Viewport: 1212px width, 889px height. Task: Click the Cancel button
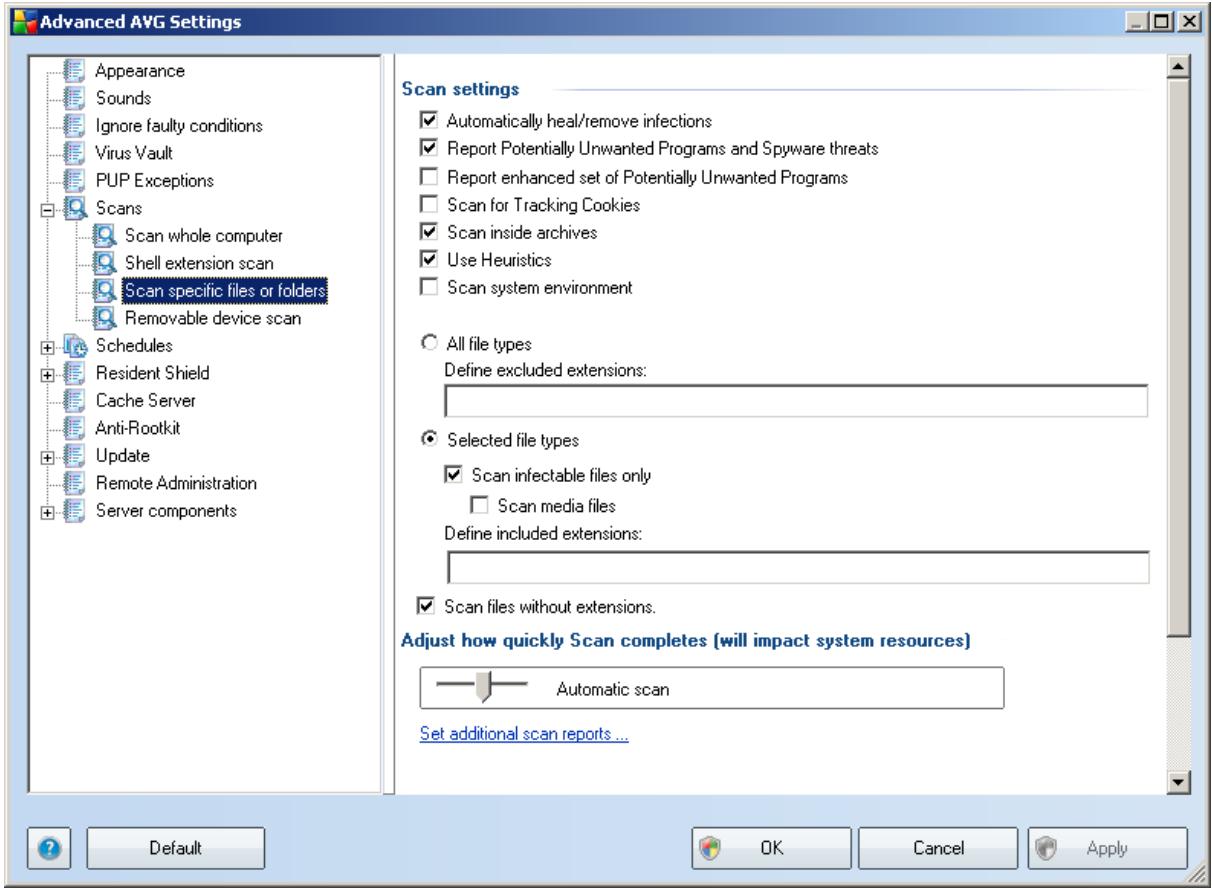[x=938, y=847]
